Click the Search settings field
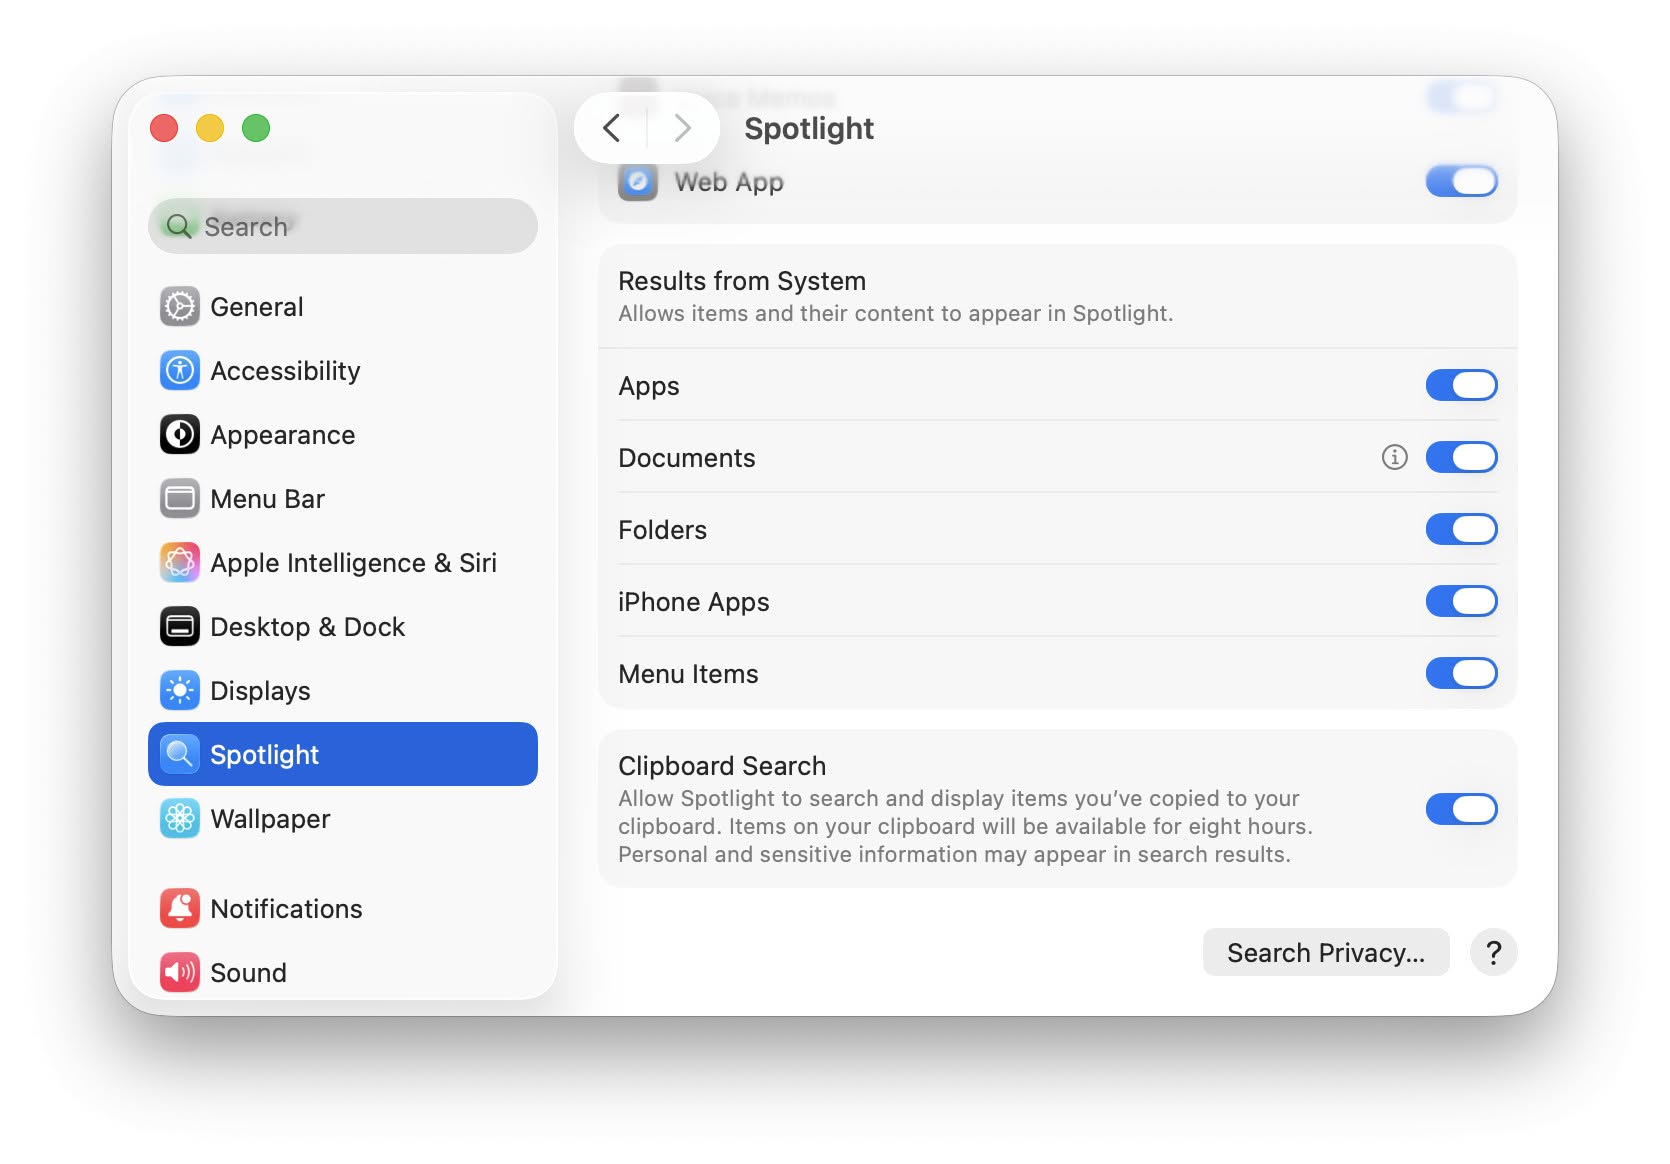This screenshot has height=1164, width=1670. click(x=343, y=226)
